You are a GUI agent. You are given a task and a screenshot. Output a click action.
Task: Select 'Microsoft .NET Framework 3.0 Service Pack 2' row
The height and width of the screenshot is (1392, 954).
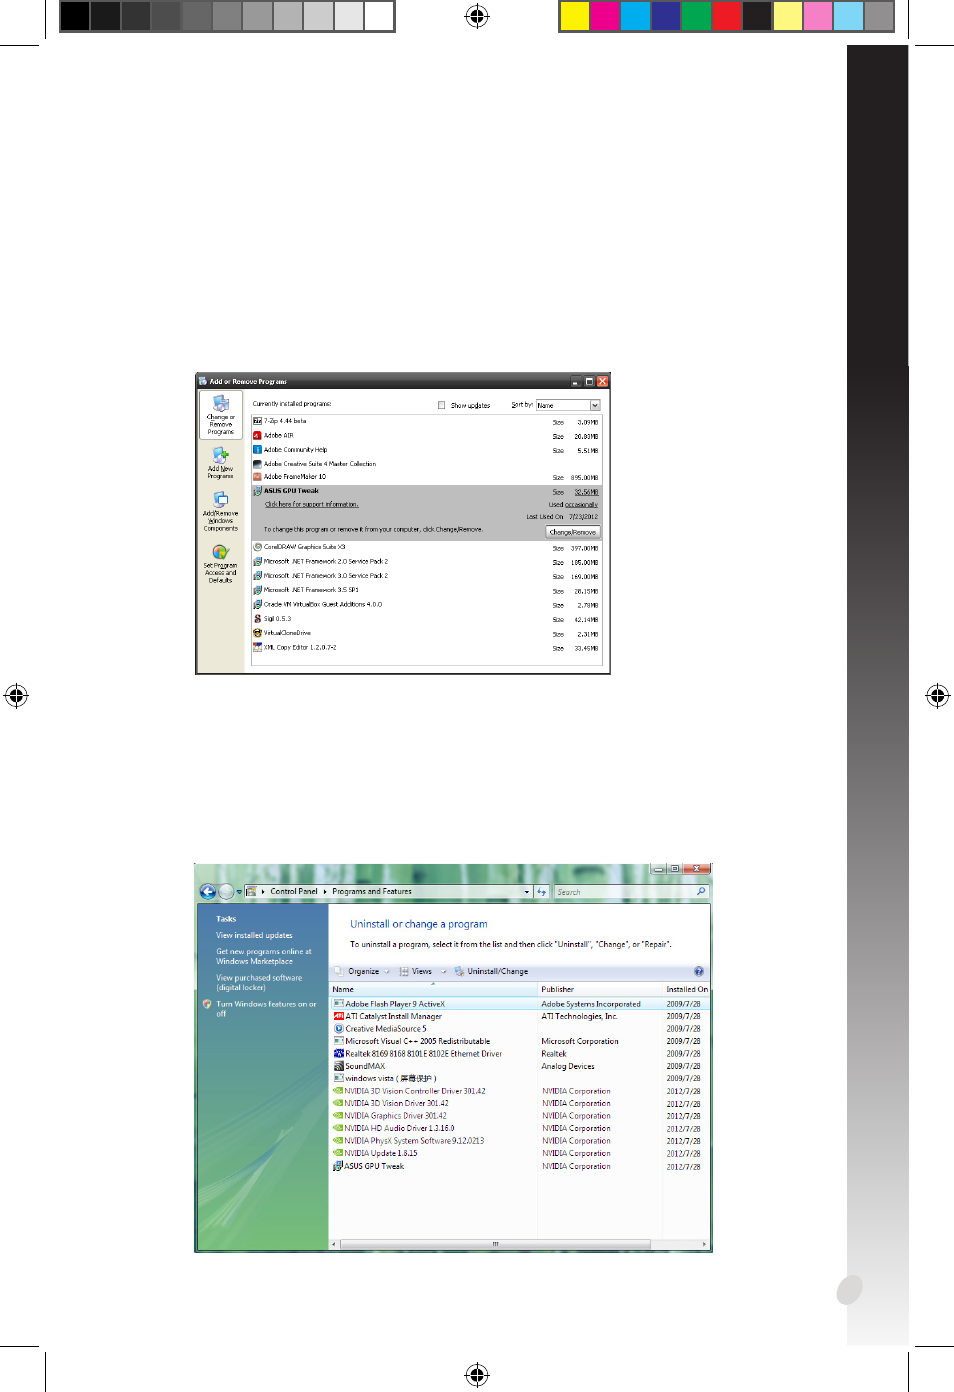426,576
